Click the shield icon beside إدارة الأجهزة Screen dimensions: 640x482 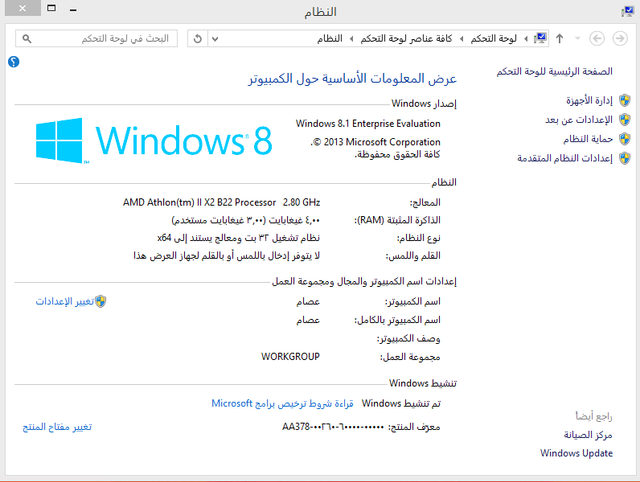tap(624, 100)
